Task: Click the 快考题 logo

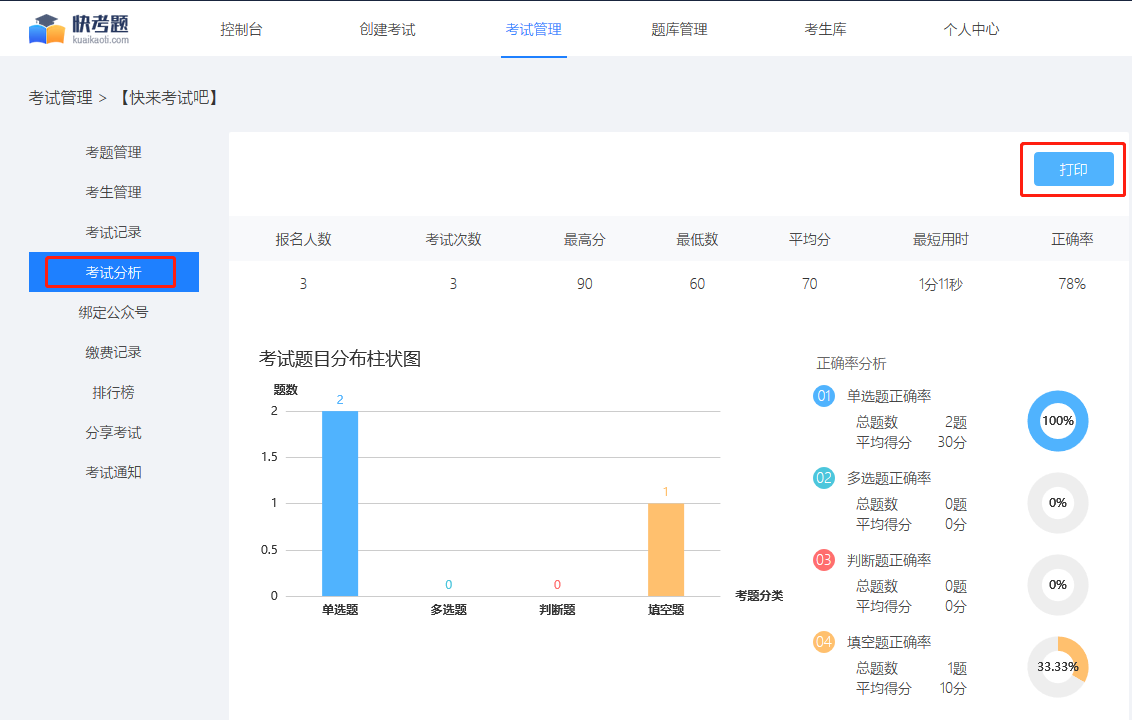Action: coord(79,29)
